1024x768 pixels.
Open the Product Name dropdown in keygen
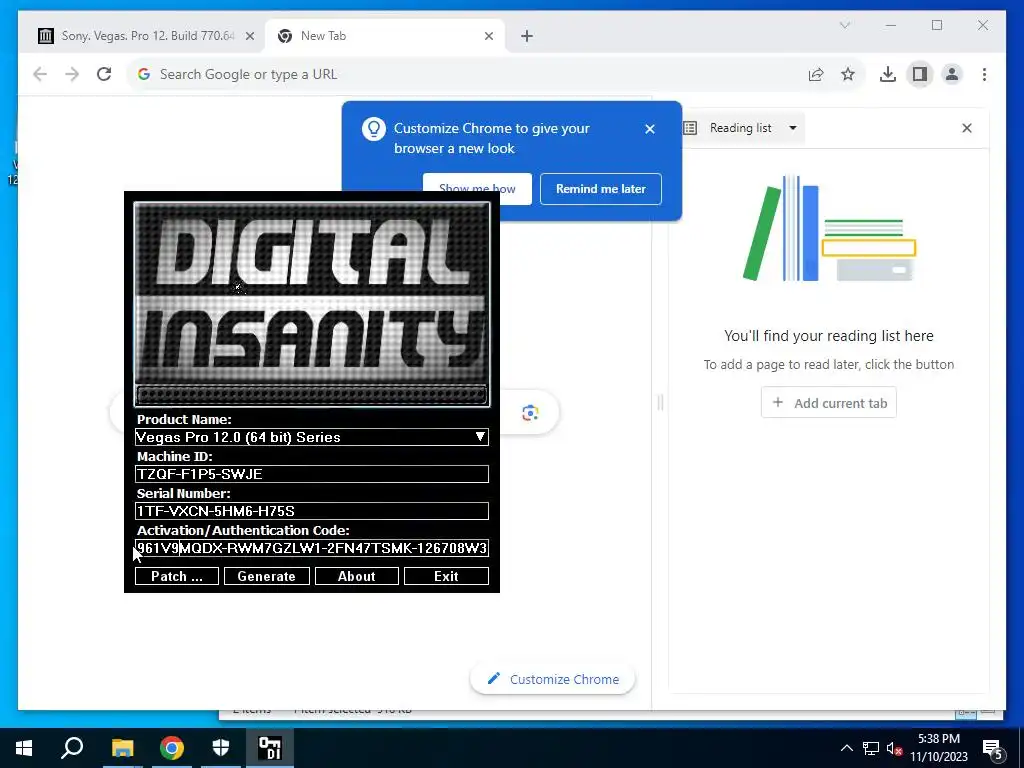pos(312,437)
